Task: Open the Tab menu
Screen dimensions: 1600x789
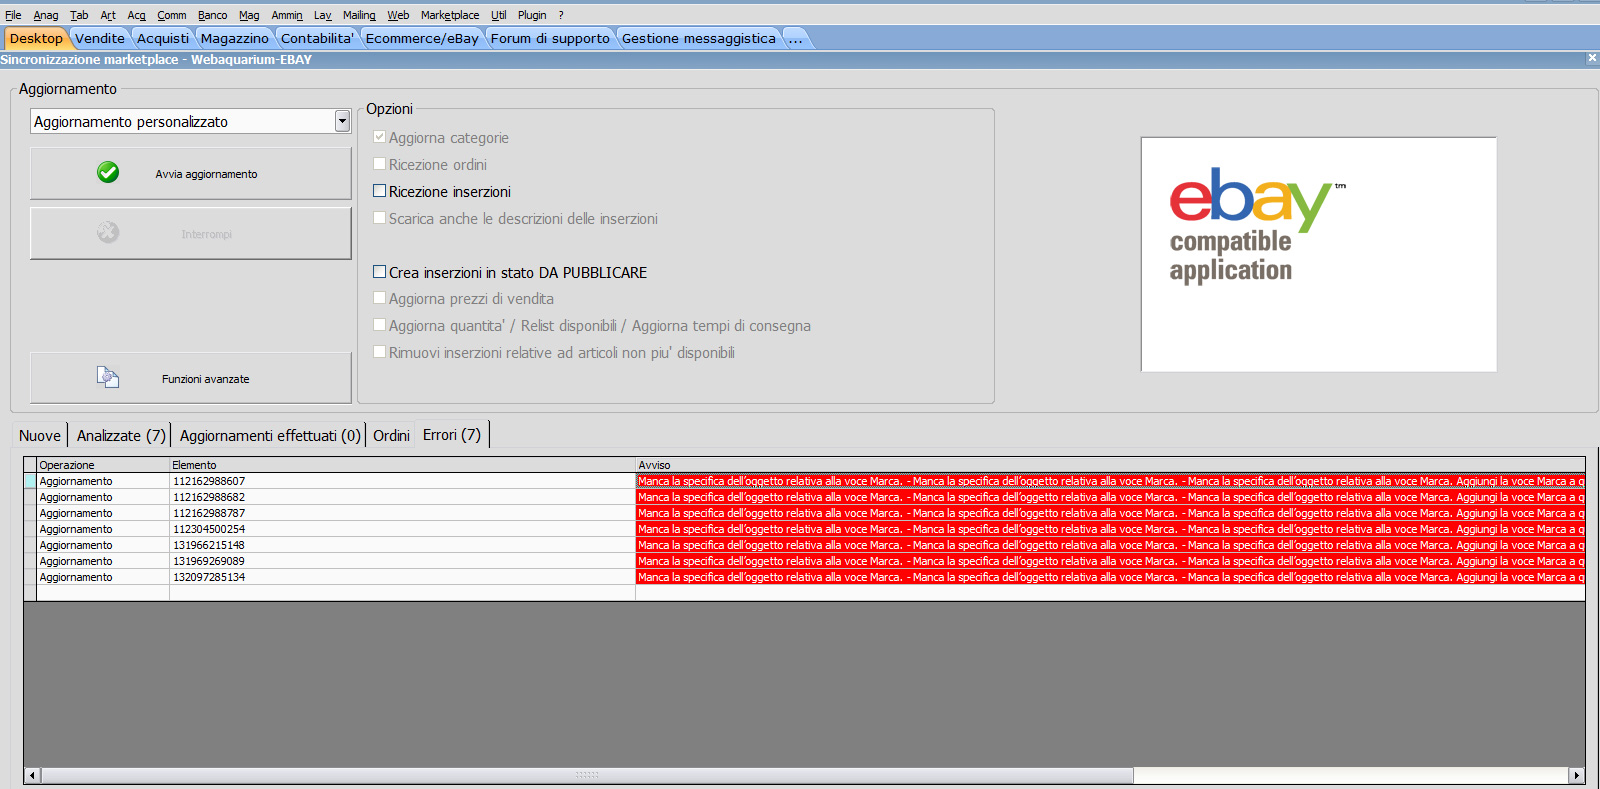Action: point(79,15)
